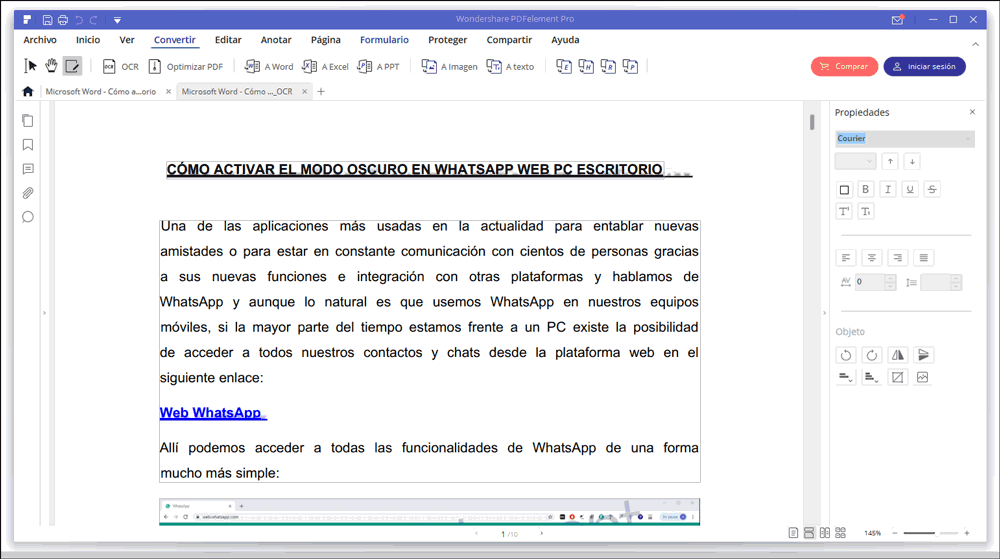This screenshot has height=559, width=1000.
Task: Open the Ver tab
Action: coord(127,40)
